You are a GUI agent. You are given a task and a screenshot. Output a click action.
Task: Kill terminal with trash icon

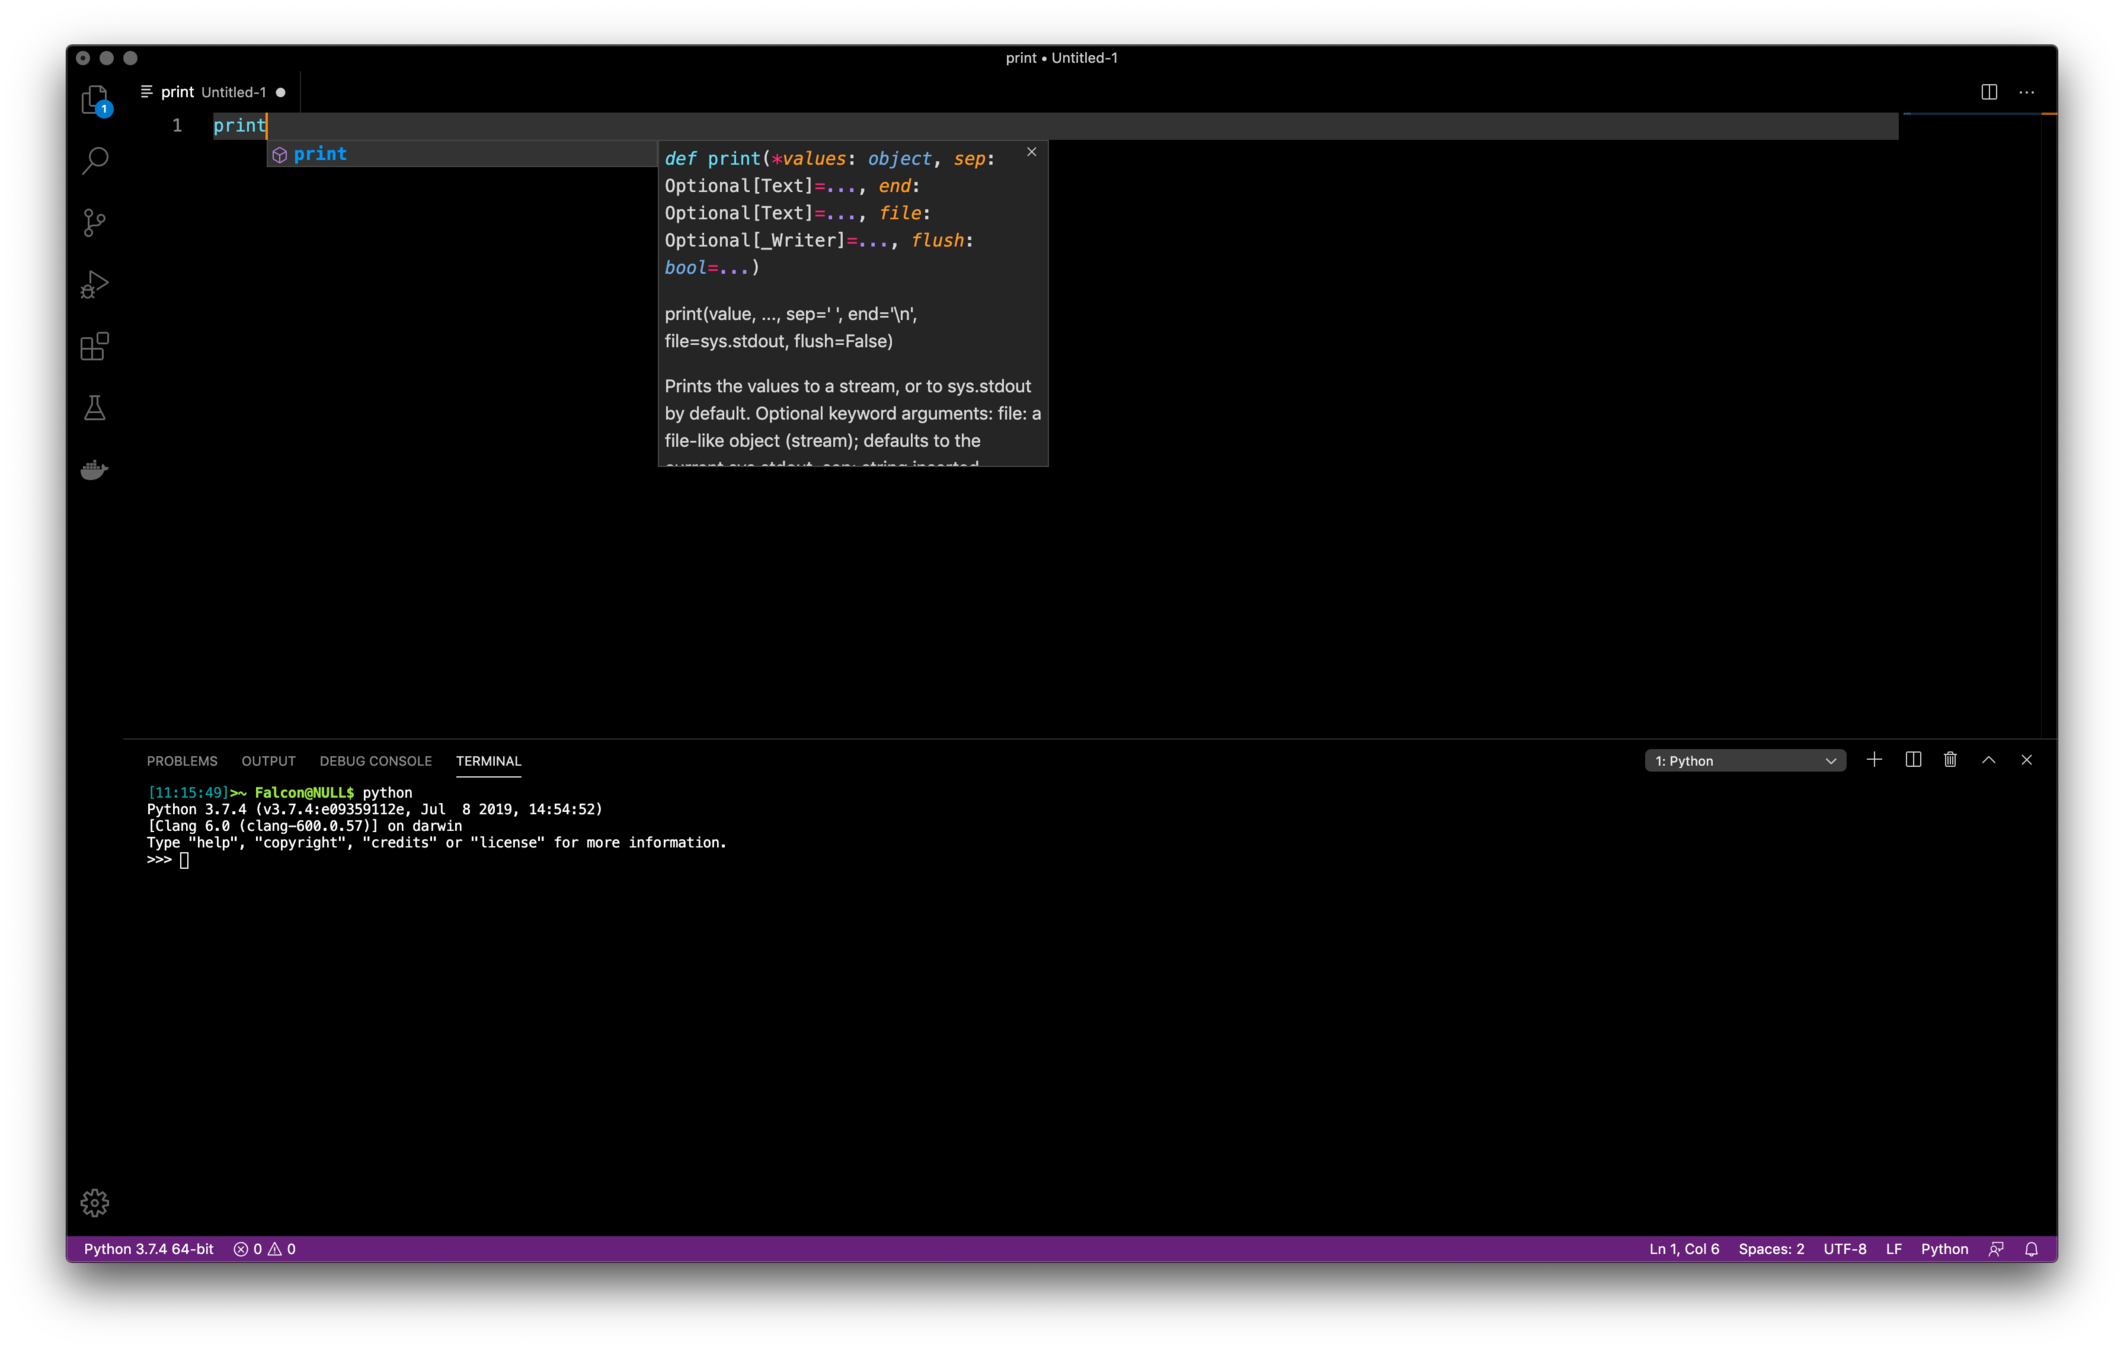click(x=1950, y=760)
